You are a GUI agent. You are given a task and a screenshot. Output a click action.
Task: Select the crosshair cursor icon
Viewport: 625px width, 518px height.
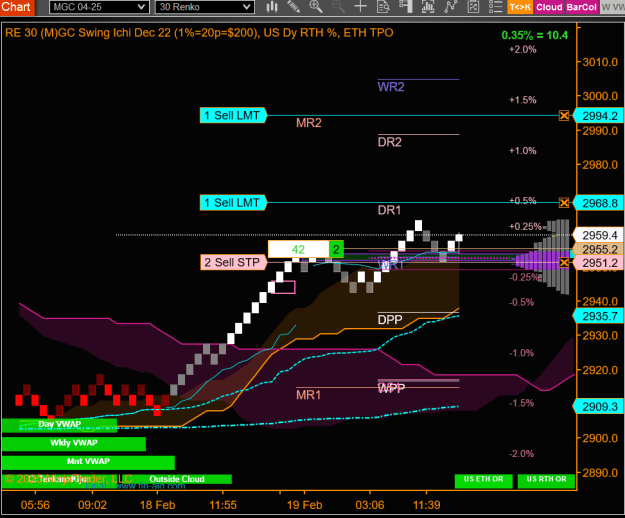(x=360, y=7)
